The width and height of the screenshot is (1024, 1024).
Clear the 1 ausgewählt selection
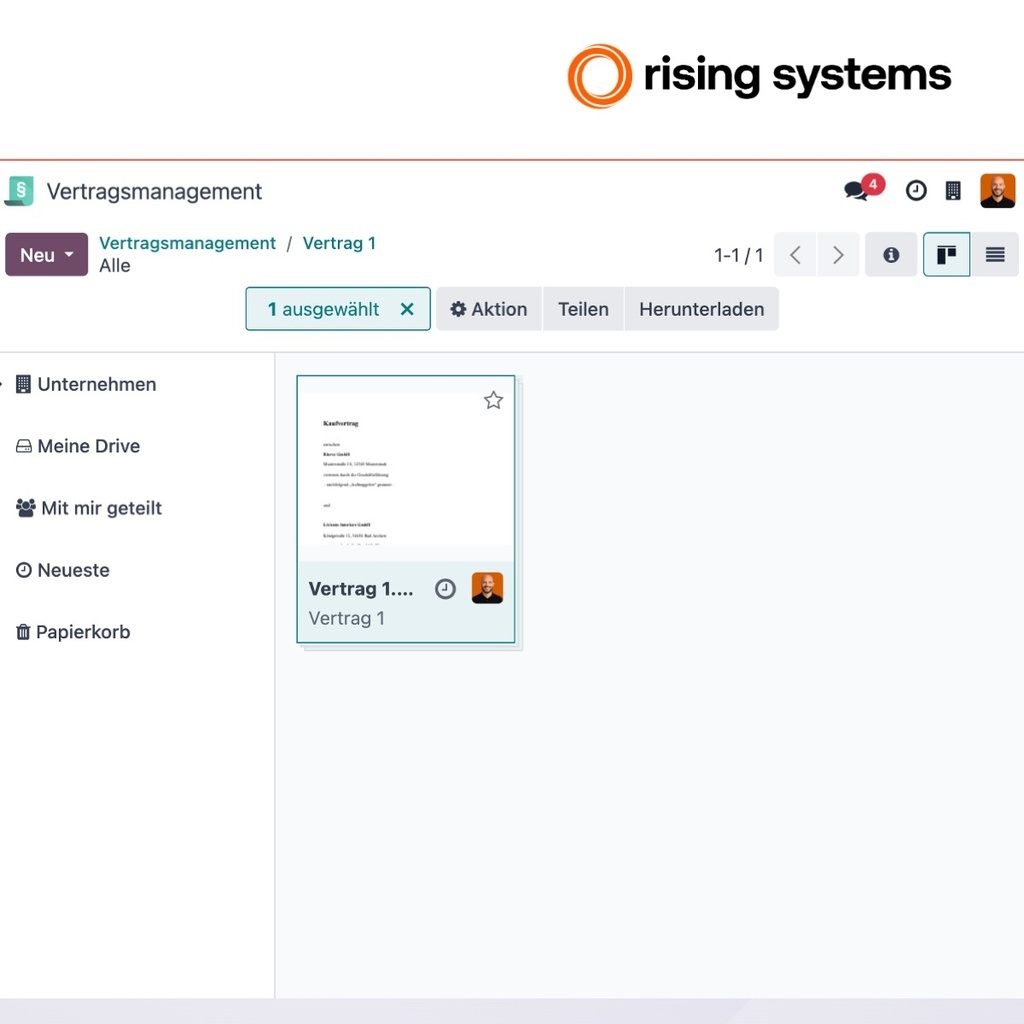click(x=407, y=309)
